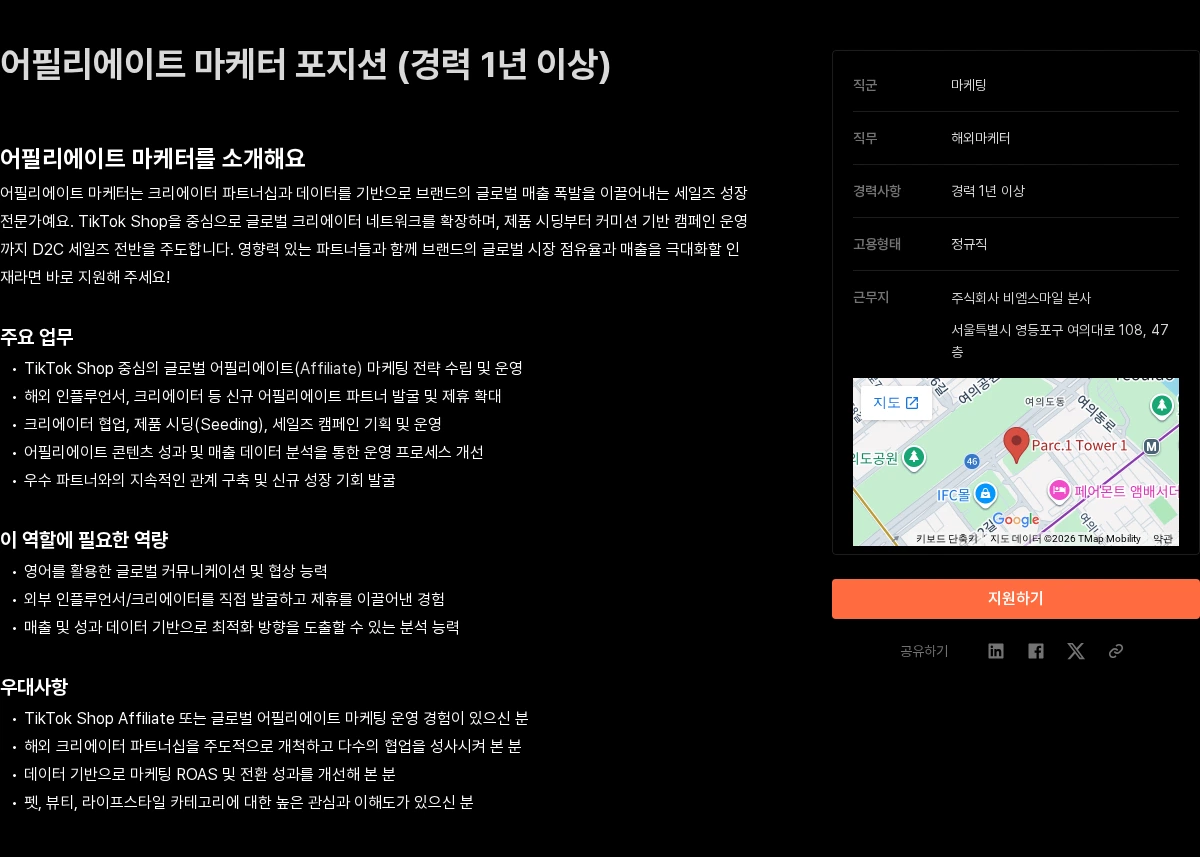Click the Google logo on the map
1200x857 pixels.
point(1016,520)
